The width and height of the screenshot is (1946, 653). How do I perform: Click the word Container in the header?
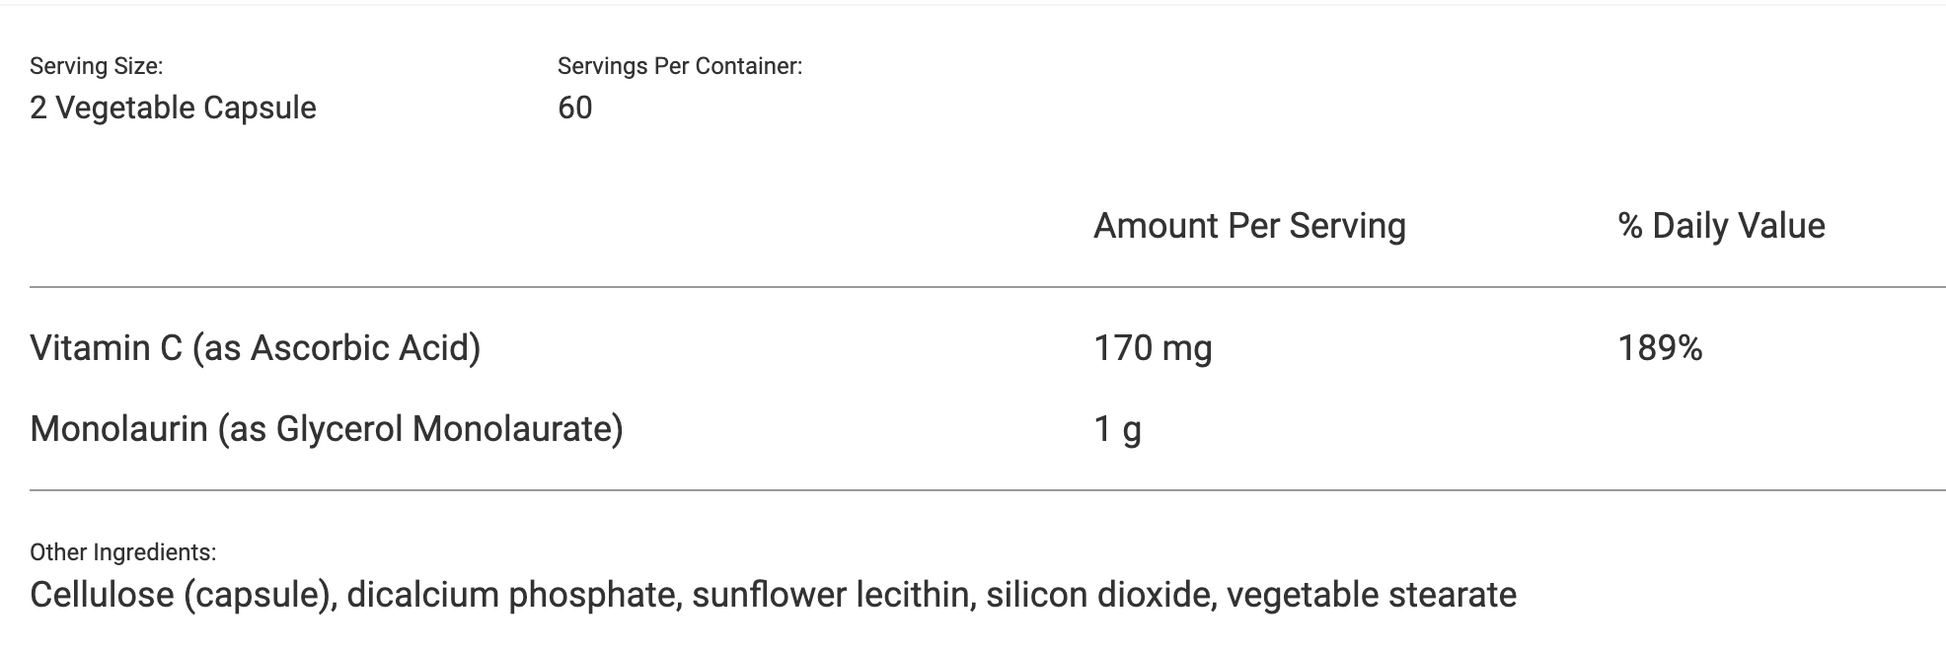(746, 66)
